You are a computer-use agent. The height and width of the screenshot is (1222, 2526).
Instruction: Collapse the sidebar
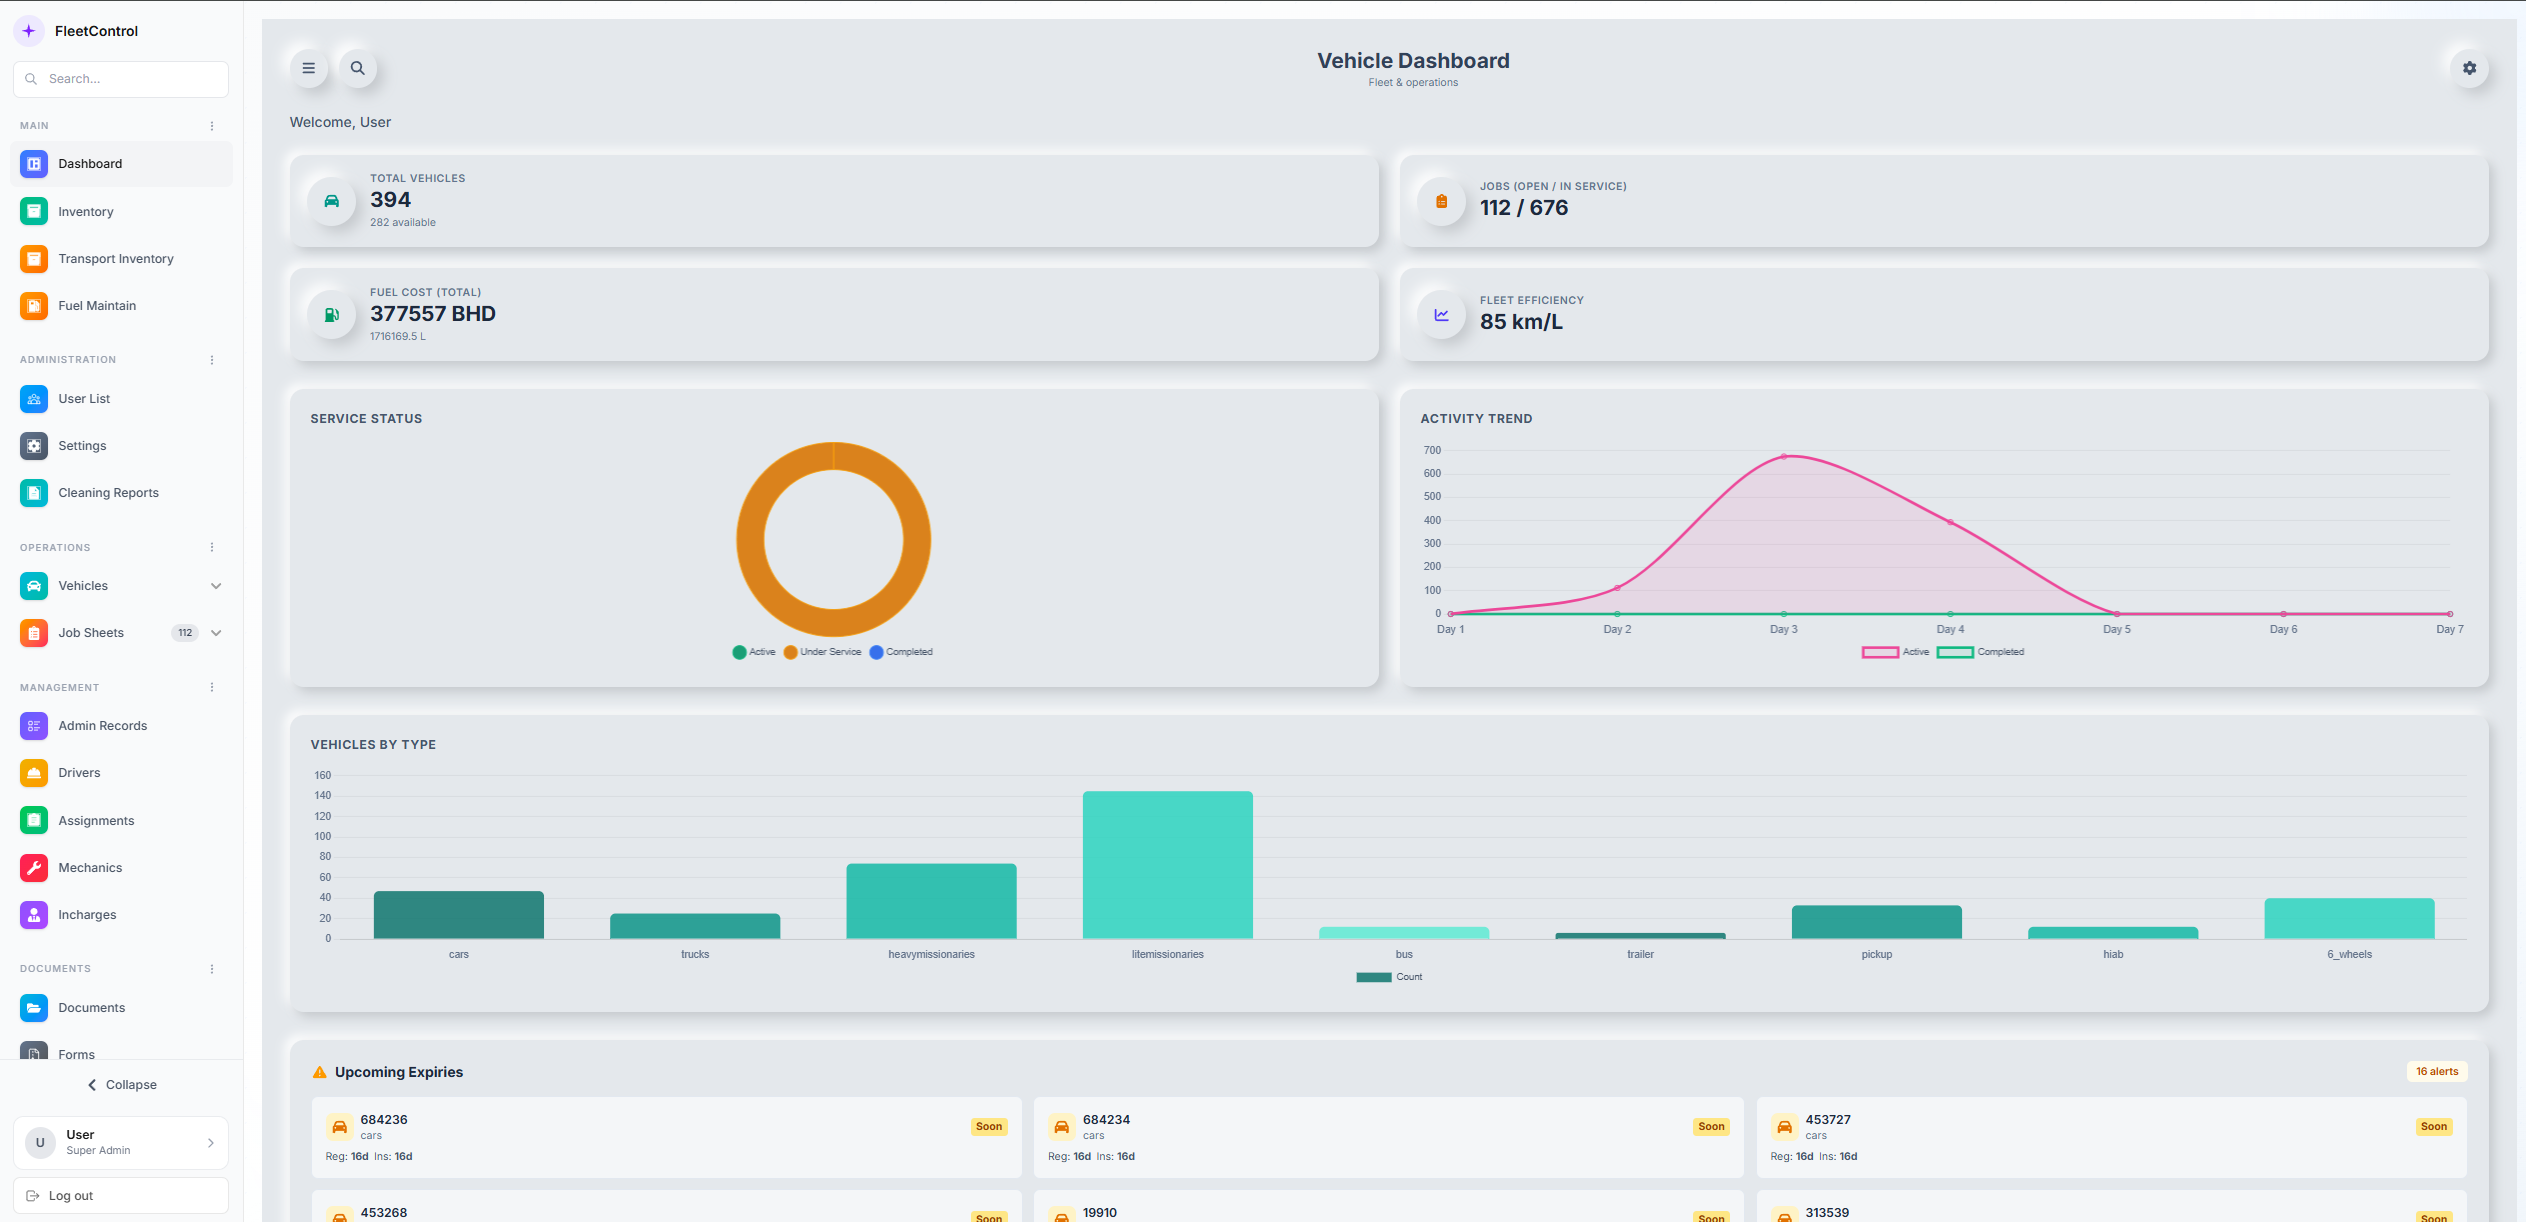[x=121, y=1085]
